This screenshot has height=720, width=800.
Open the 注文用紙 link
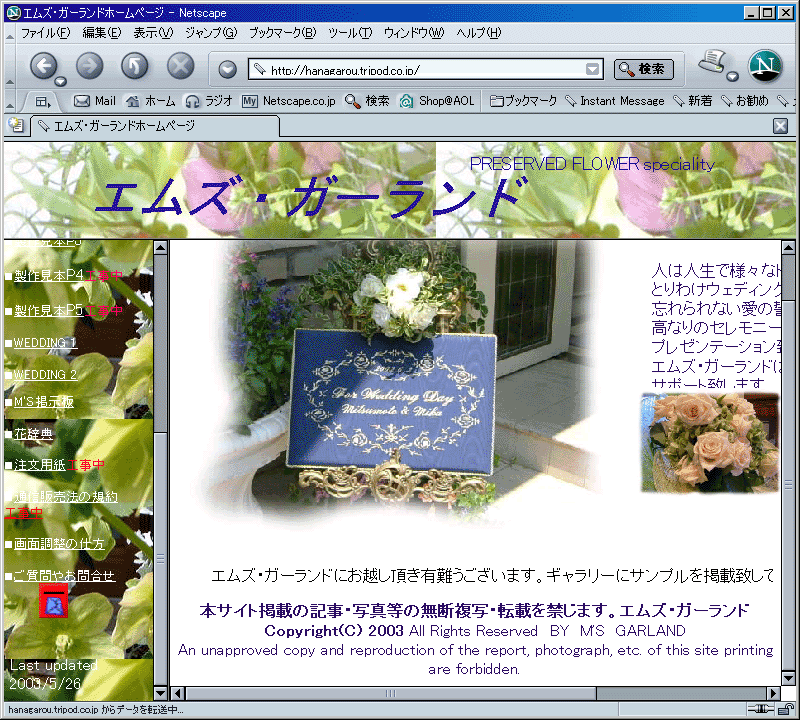pos(40,465)
